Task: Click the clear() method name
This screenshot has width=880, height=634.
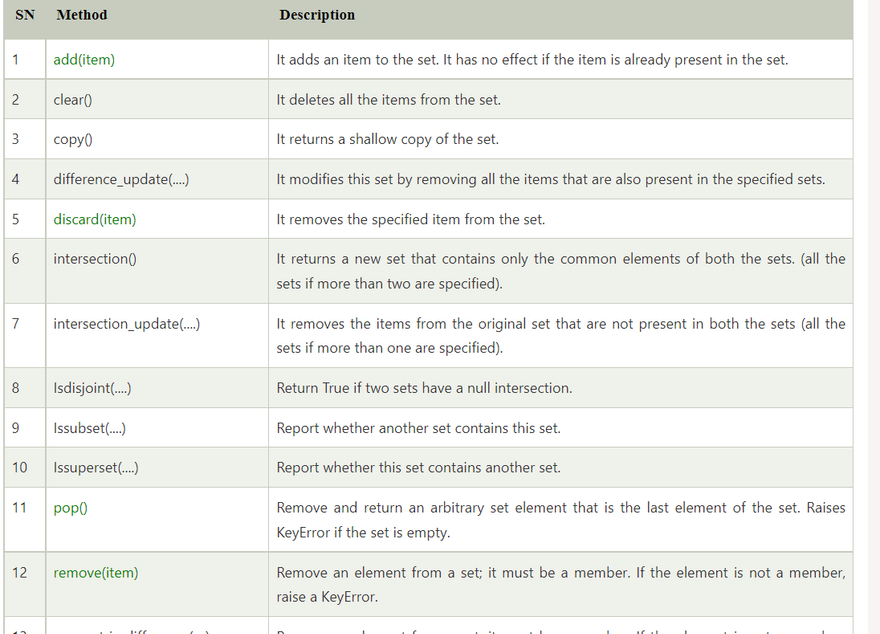Action: (x=74, y=100)
